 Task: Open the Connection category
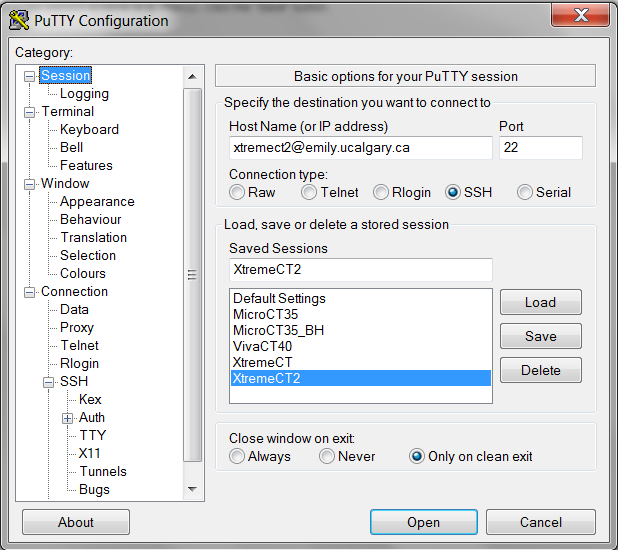point(74,291)
